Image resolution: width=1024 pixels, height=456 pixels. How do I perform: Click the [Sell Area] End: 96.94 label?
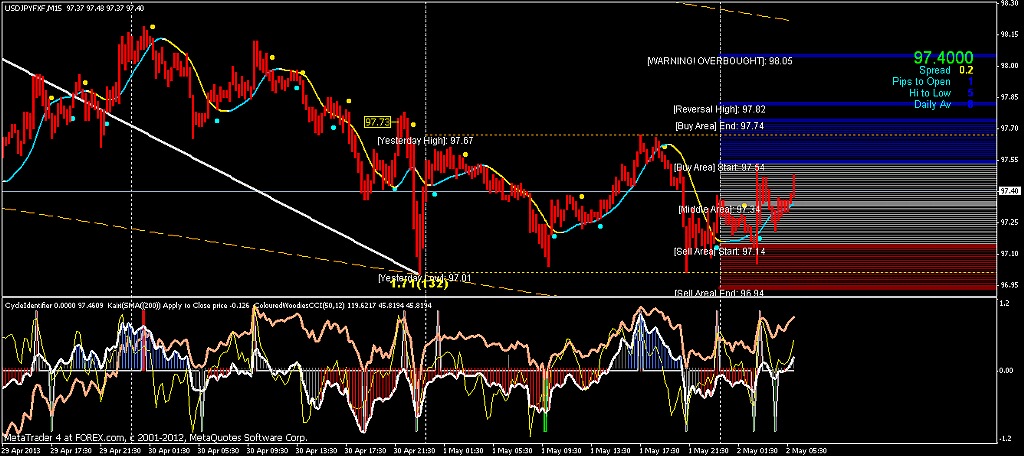point(720,293)
